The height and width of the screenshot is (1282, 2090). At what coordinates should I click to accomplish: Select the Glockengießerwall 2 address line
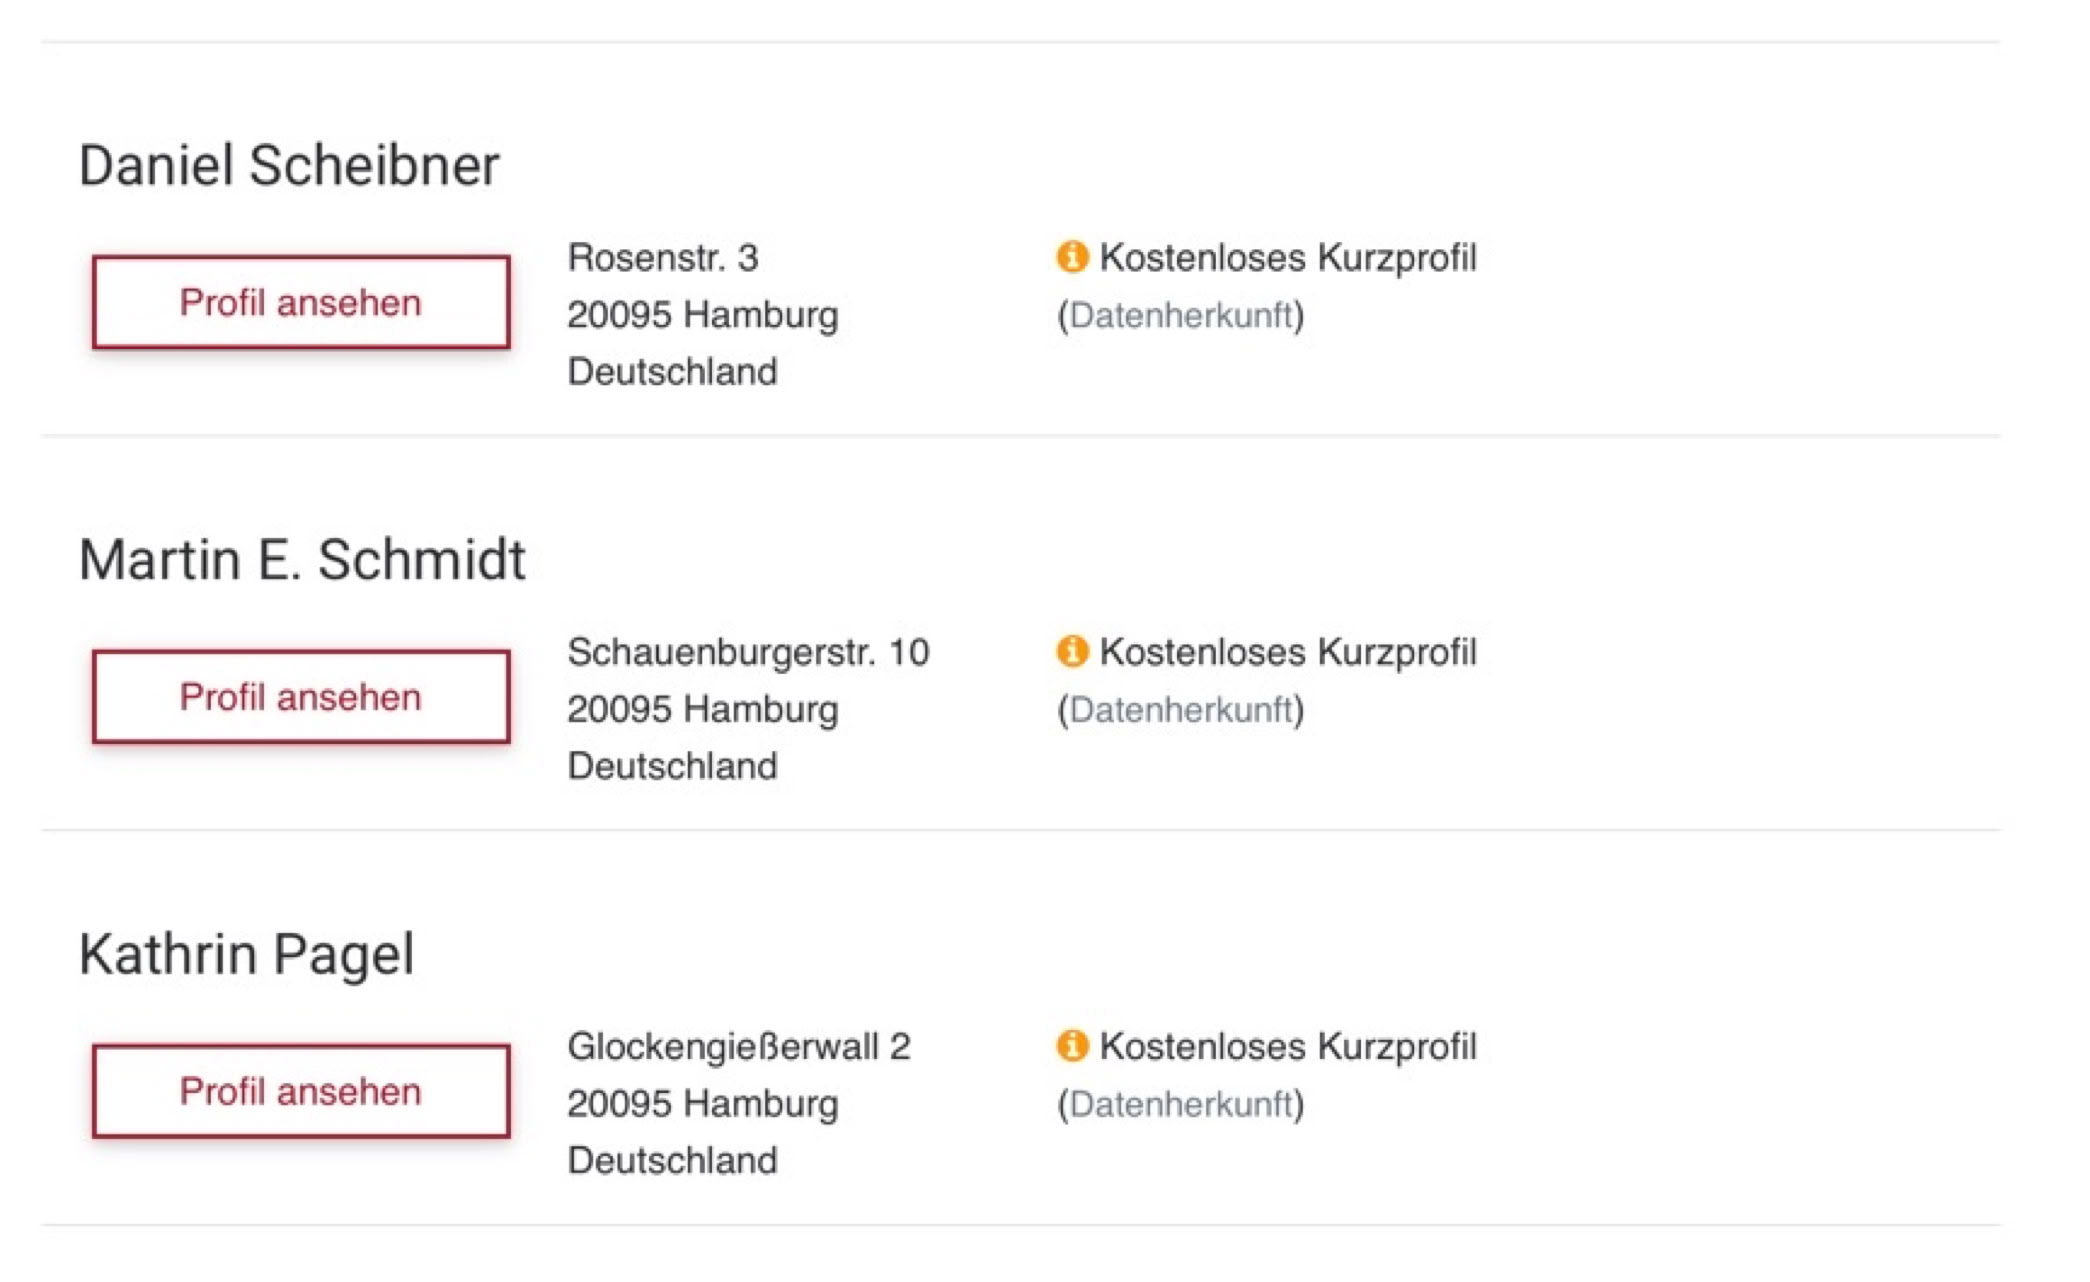click(x=739, y=1047)
